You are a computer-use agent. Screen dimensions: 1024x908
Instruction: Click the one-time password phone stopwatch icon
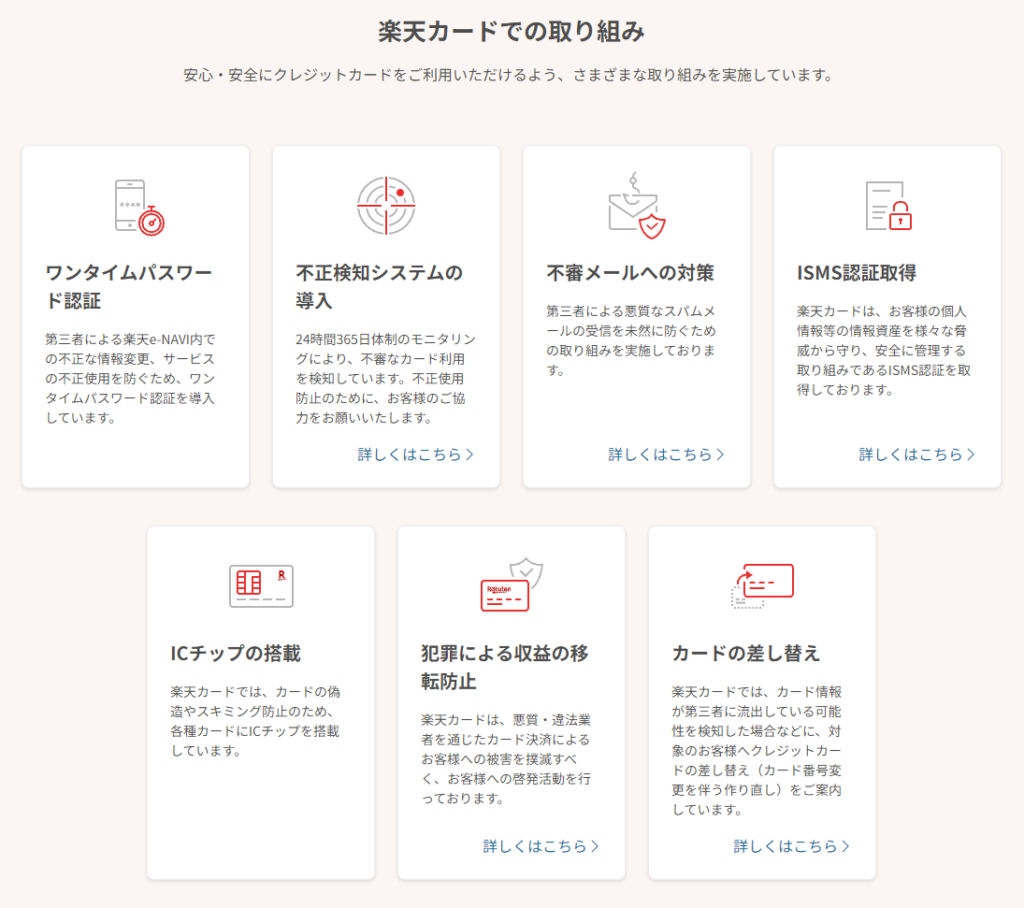139,207
